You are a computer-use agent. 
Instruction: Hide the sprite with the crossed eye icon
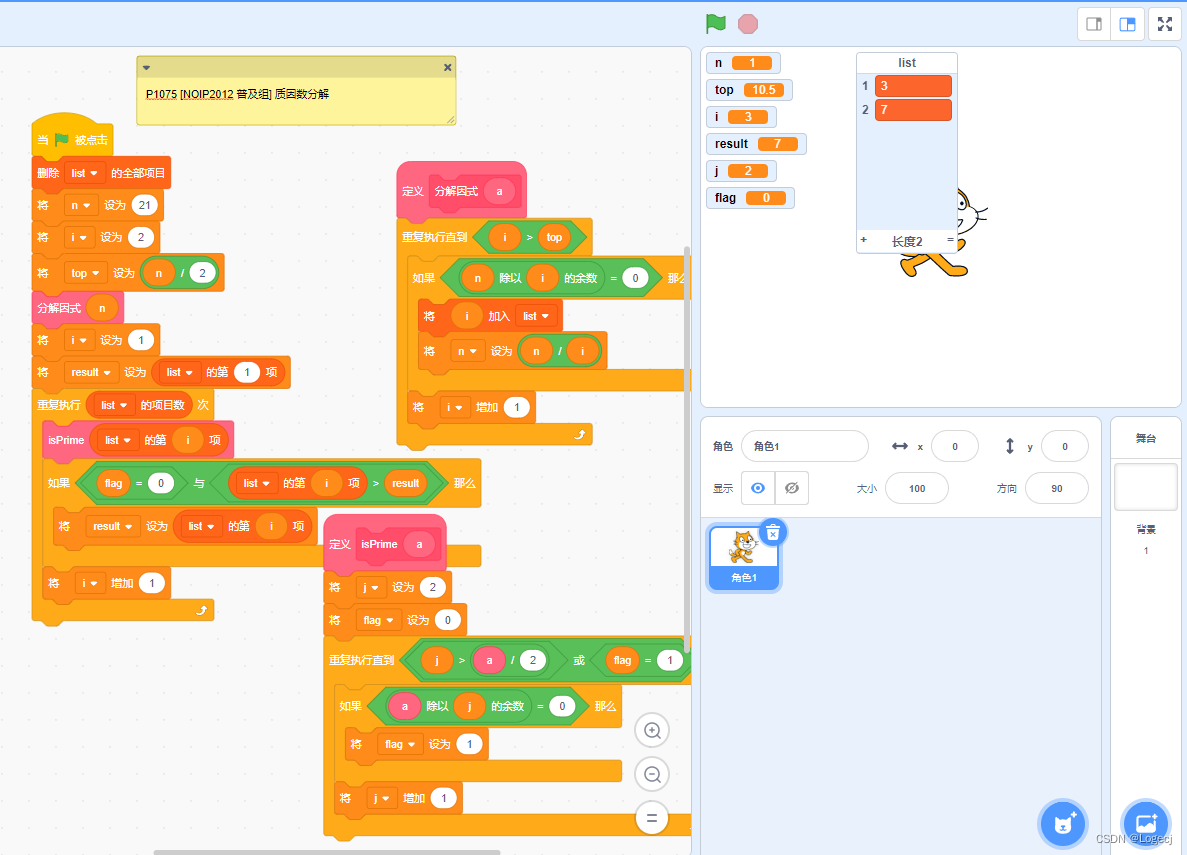click(x=792, y=488)
